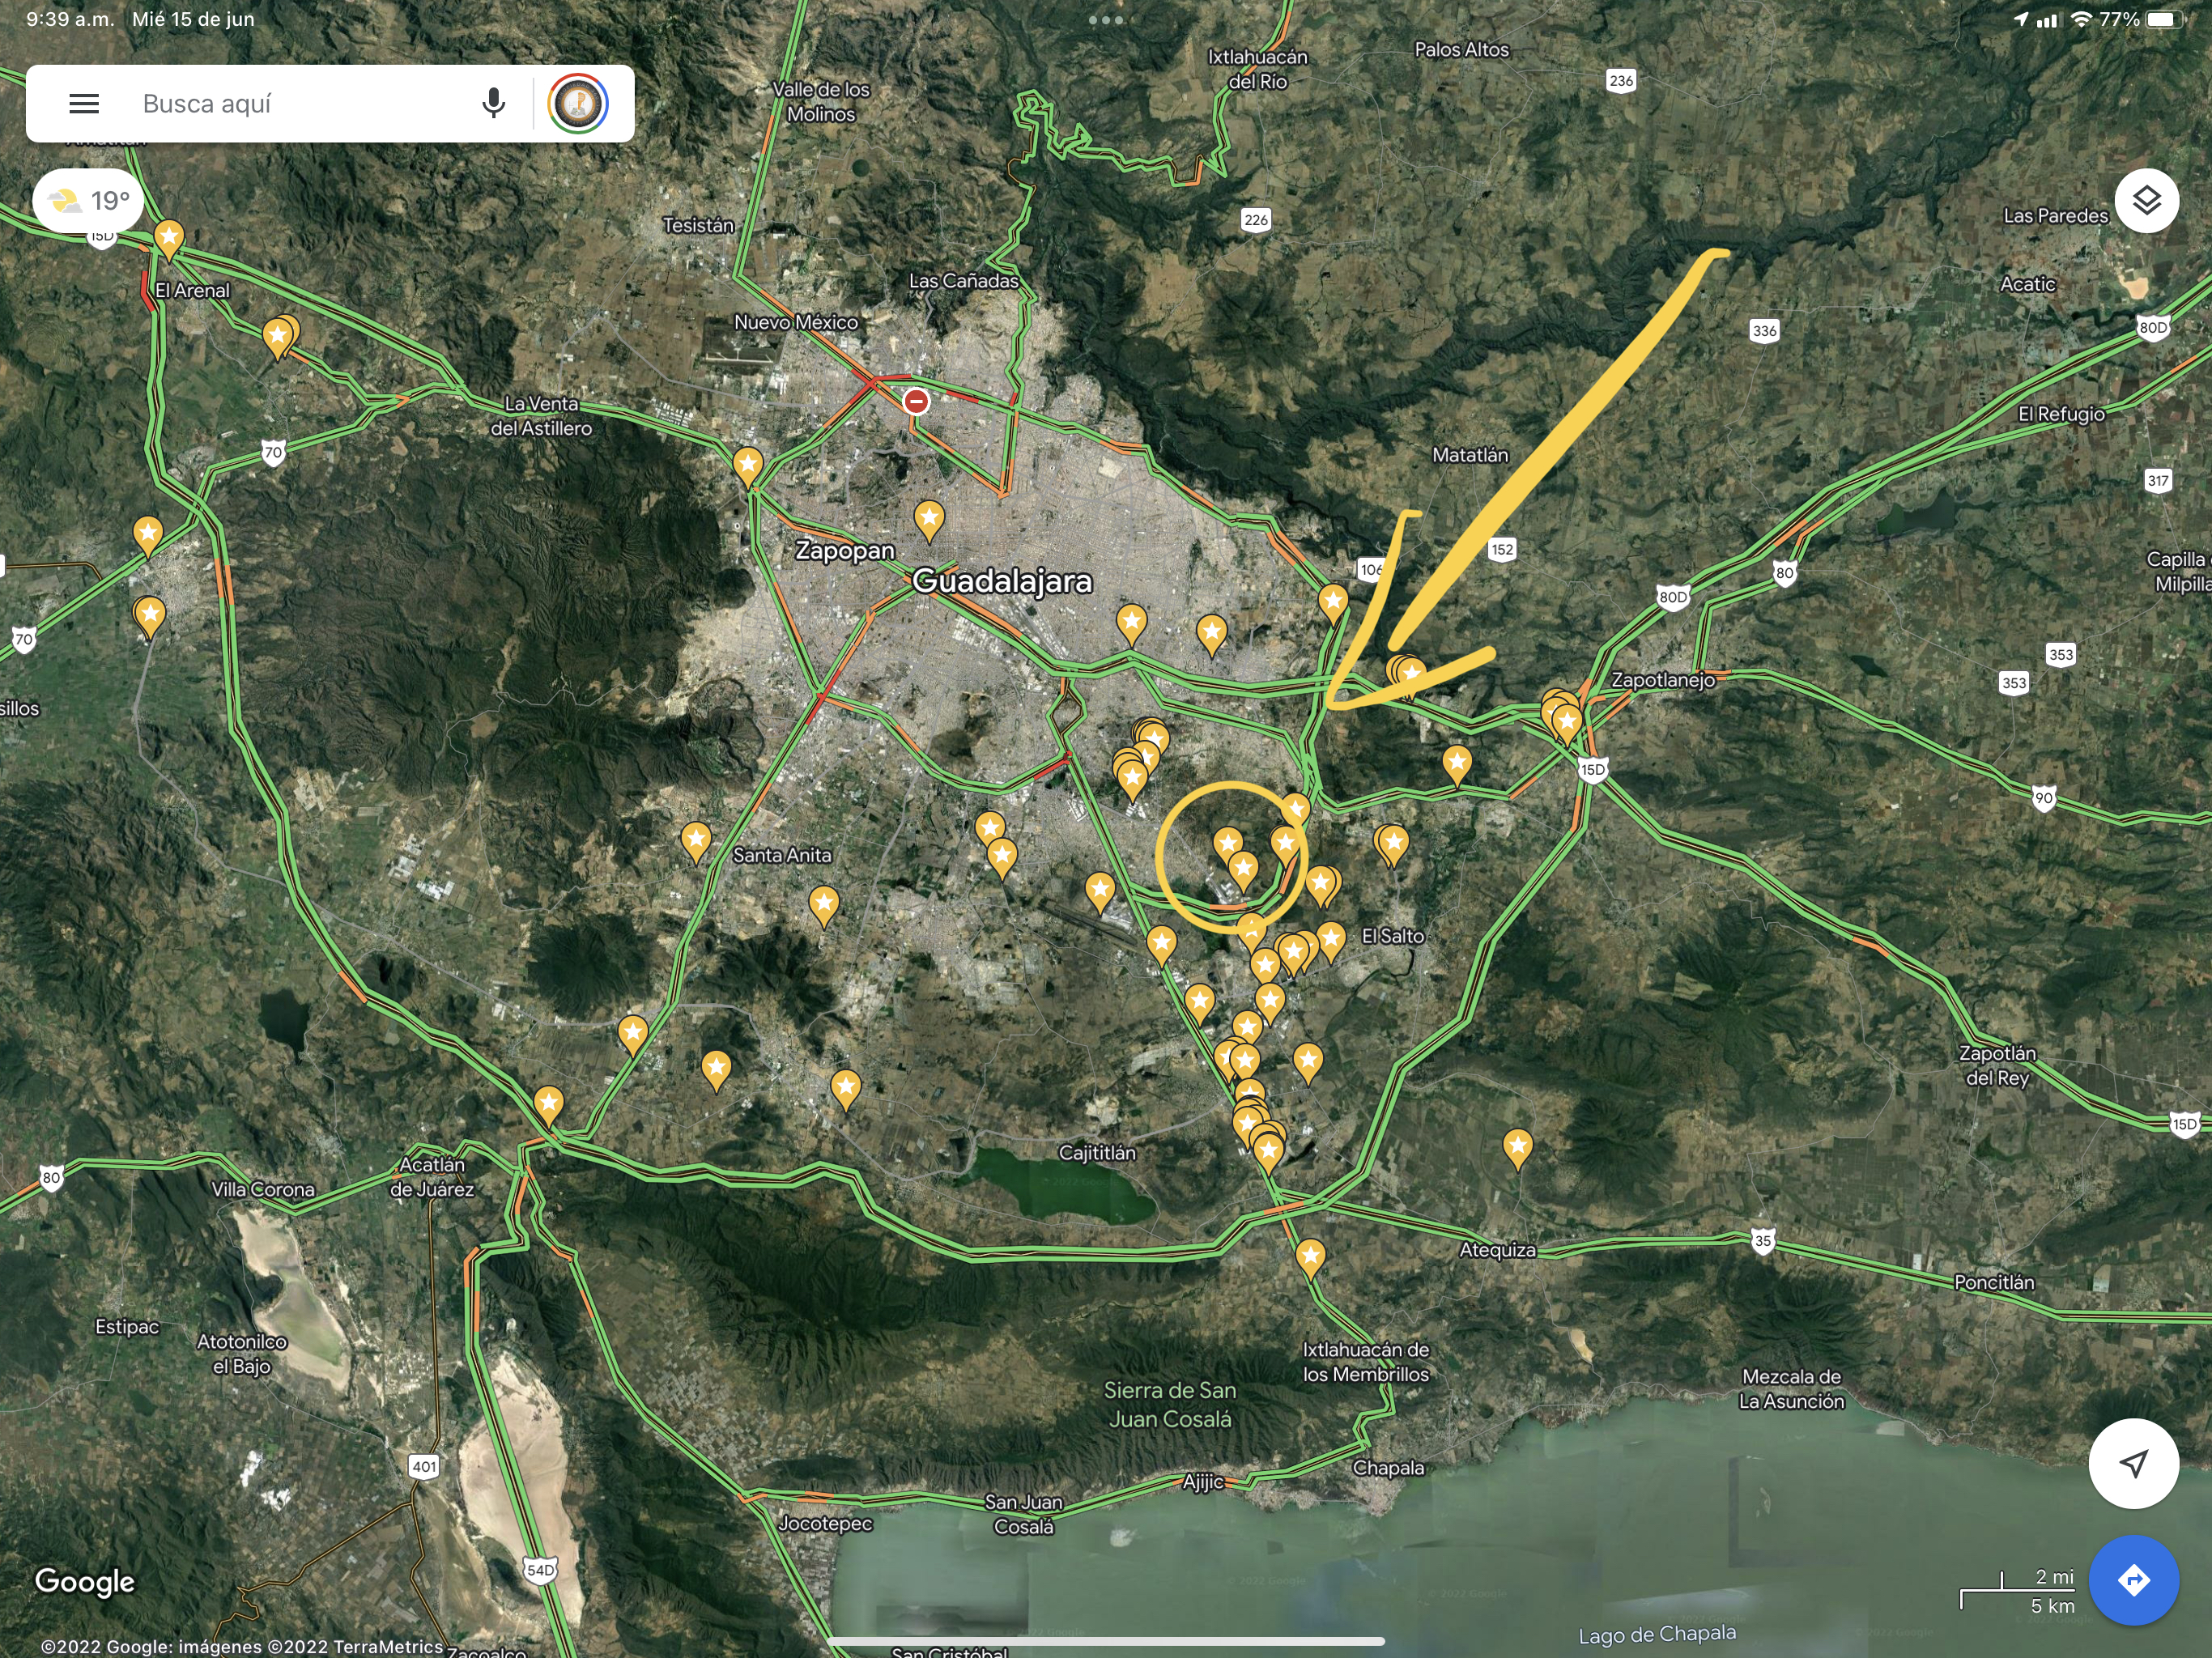2212x1658 pixels.
Task: Select the Guadalajara city label
Action: coord(1002,581)
